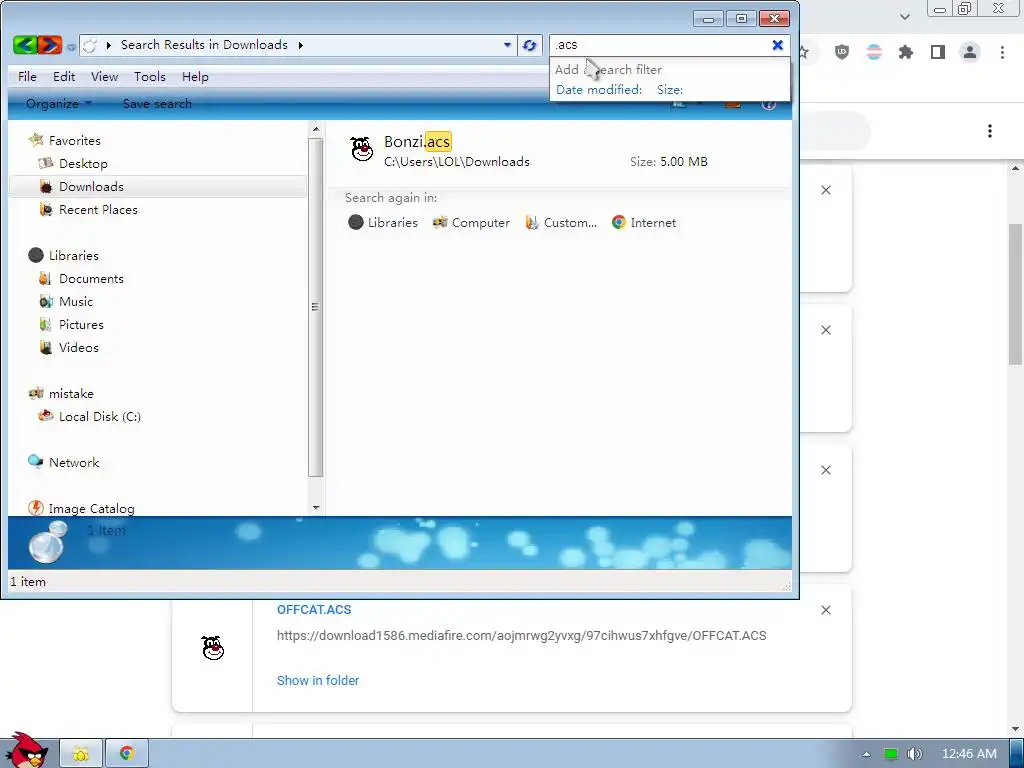Click in the .acs search box
The width and height of the screenshot is (1024, 768).
pos(660,45)
